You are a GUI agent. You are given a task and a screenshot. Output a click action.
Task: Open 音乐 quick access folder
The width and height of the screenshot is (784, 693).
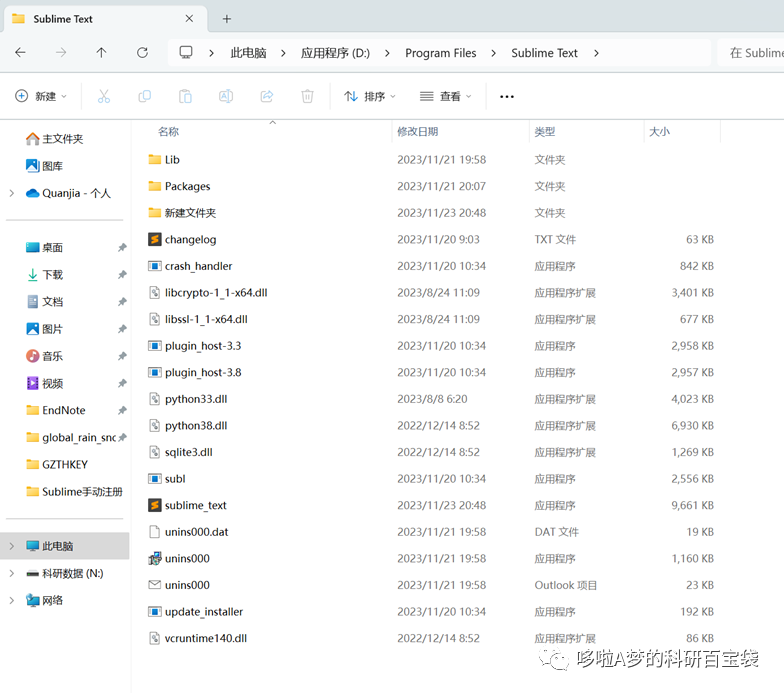point(44,356)
